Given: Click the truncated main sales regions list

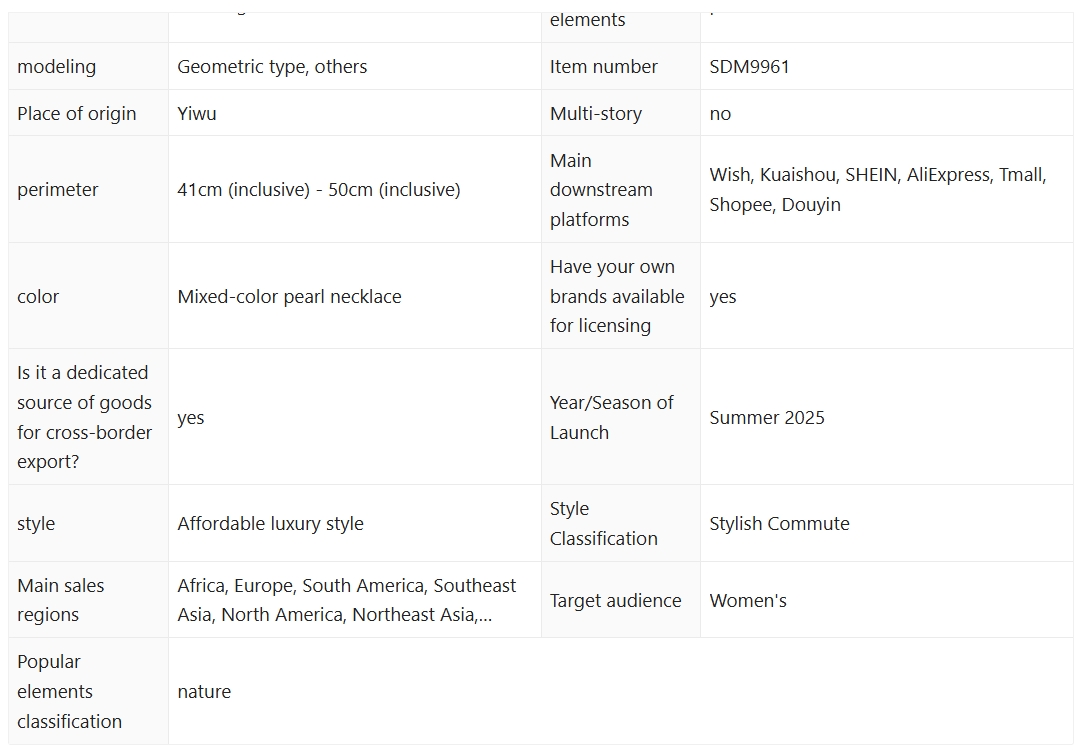Looking at the screenshot, I should pos(346,600).
